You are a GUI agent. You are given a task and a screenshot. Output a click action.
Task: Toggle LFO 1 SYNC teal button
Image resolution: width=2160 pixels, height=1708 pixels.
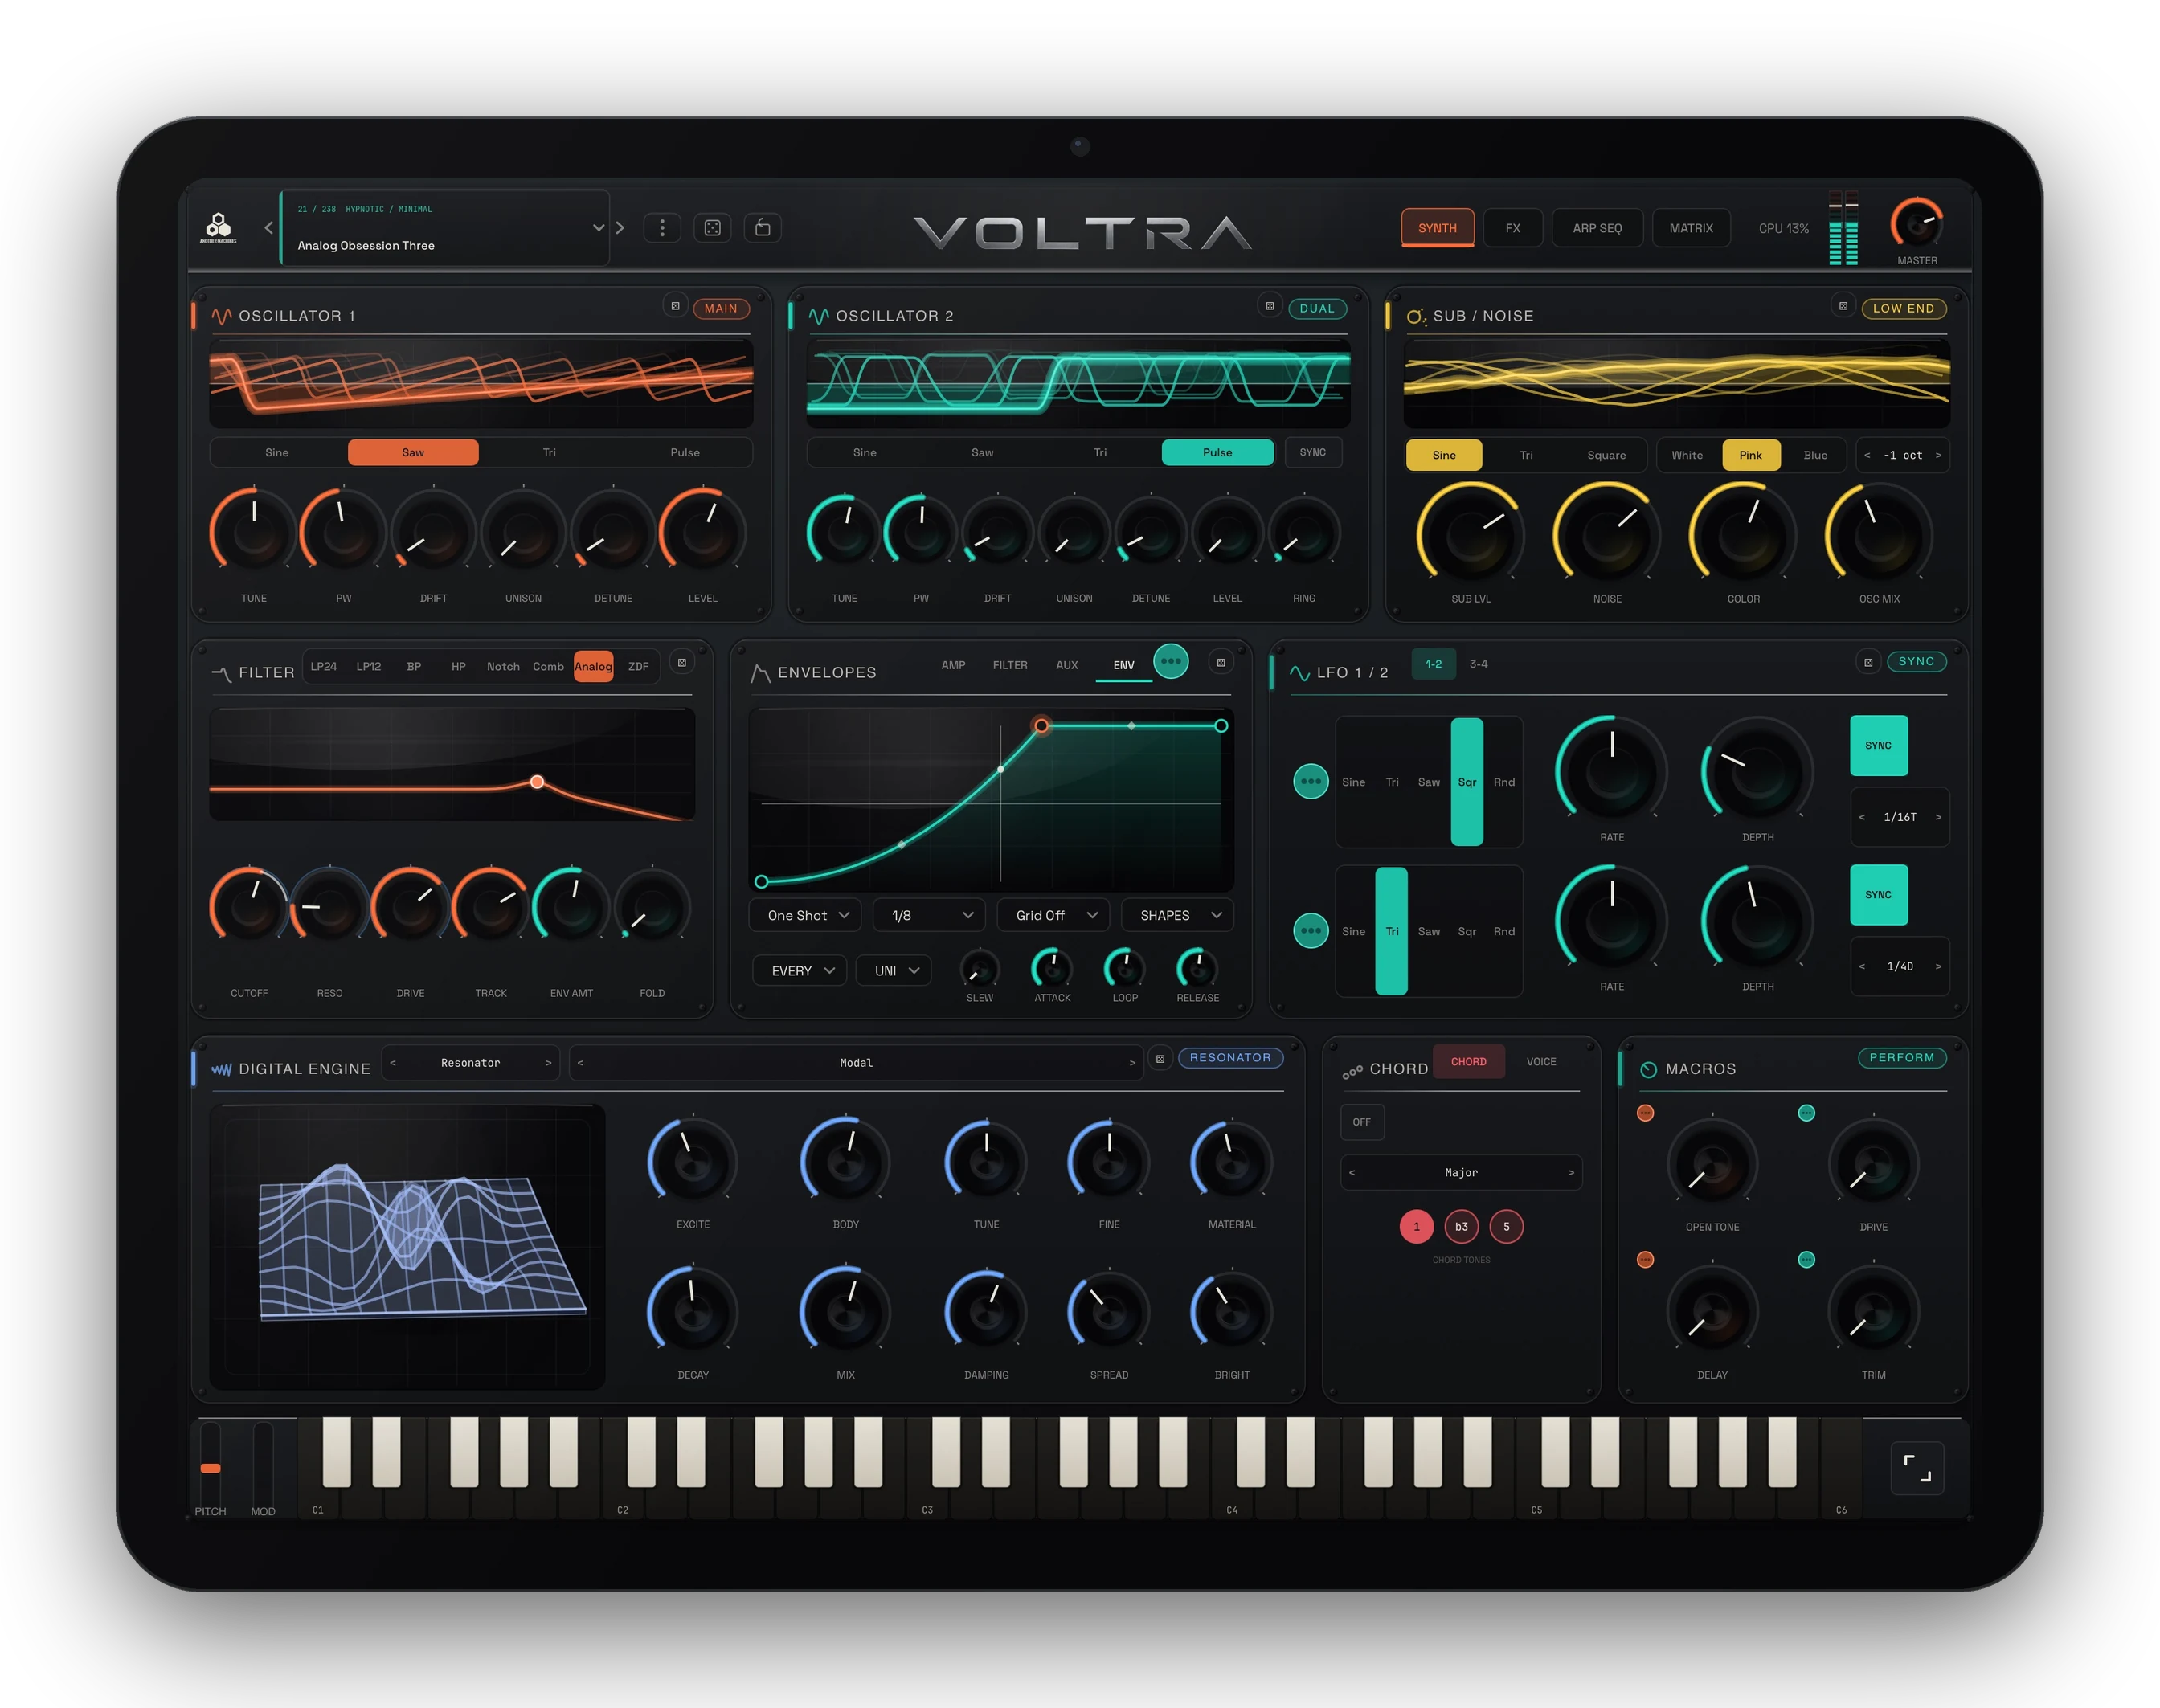1879,746
